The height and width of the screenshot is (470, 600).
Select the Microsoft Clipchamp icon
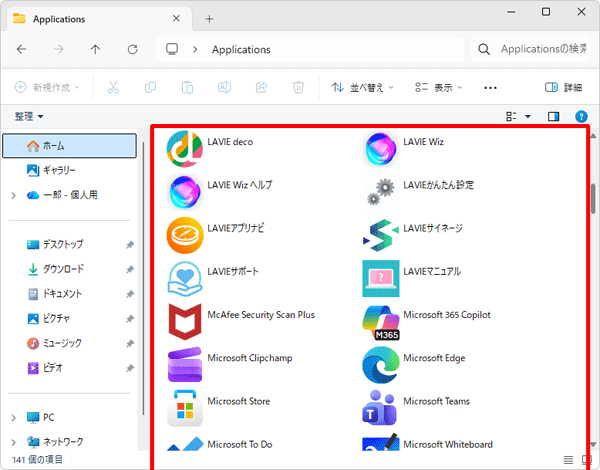[x=184, y=365]
